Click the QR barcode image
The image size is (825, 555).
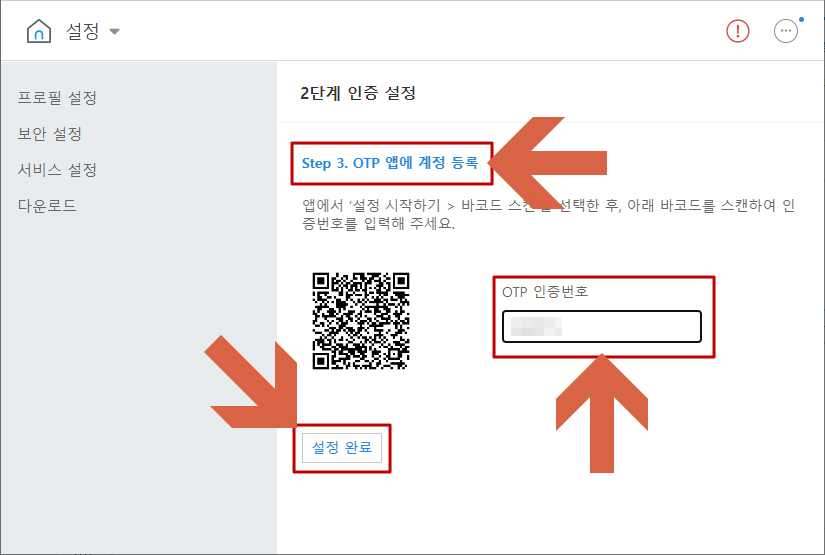pyautogui.click(x=361, y=320)
